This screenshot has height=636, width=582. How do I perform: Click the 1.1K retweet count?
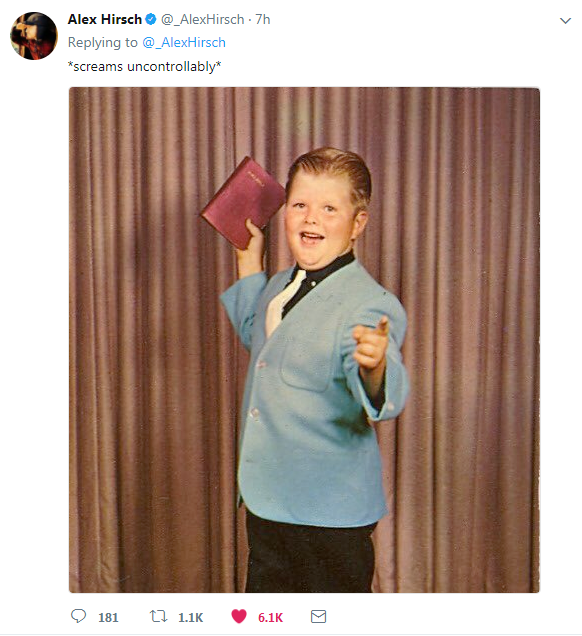(191, 617)
